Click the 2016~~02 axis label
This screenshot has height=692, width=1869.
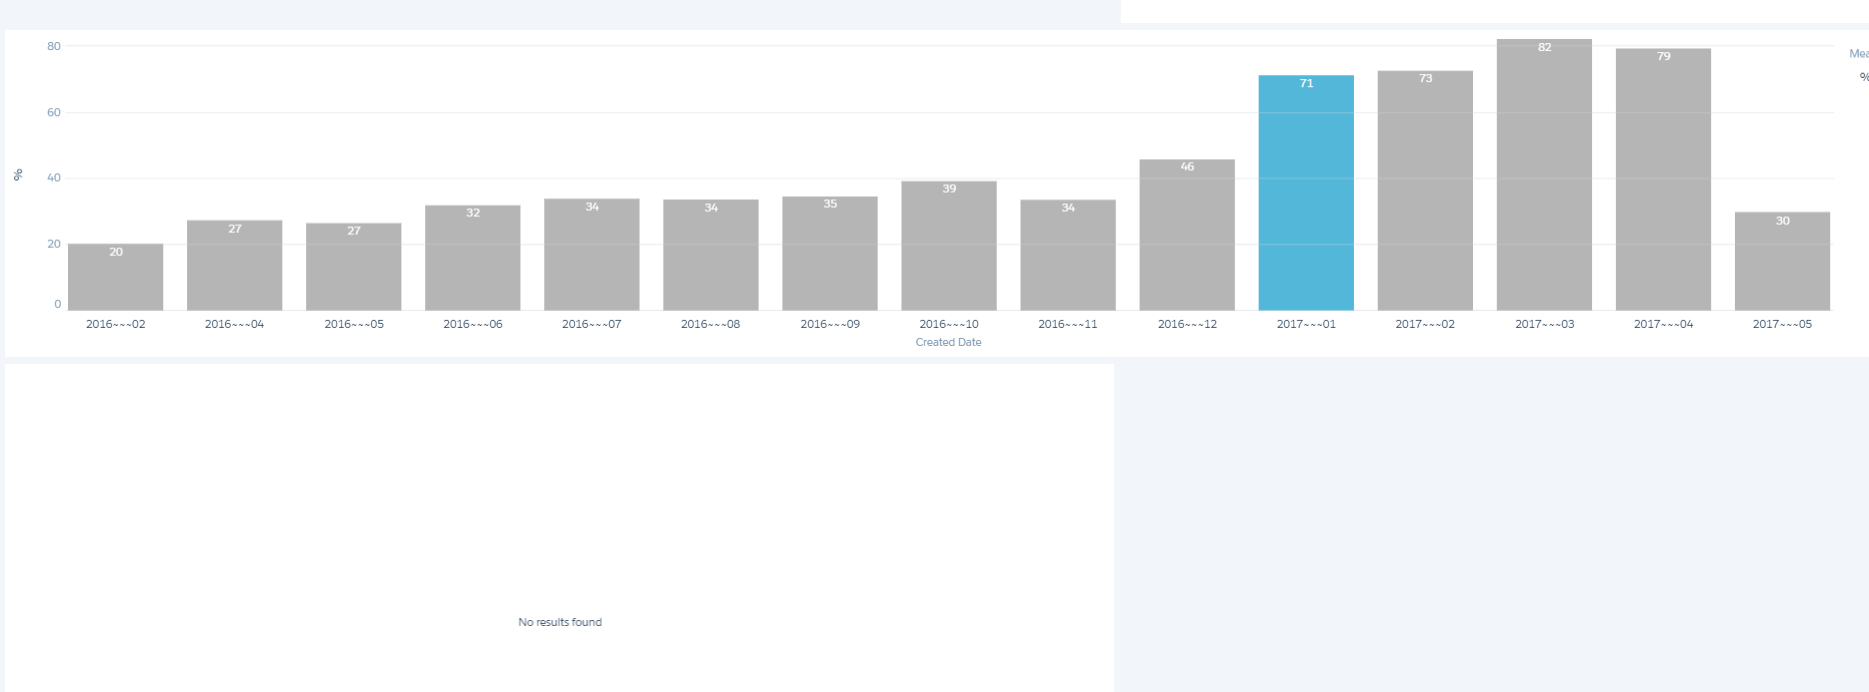[x=116, y=324]
